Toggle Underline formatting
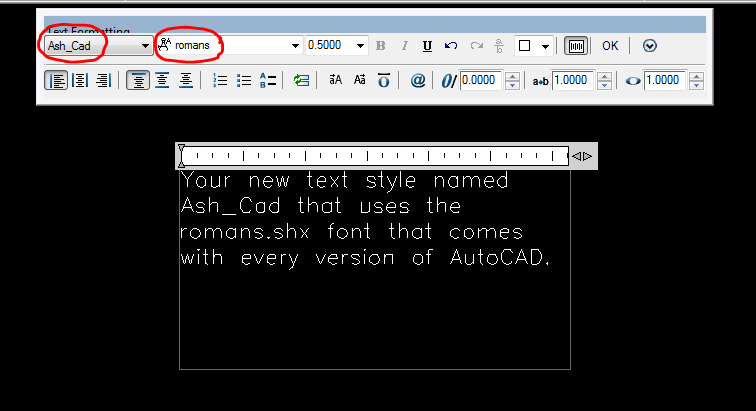This screenshot has width=756, height=411. tap(427, 46)
